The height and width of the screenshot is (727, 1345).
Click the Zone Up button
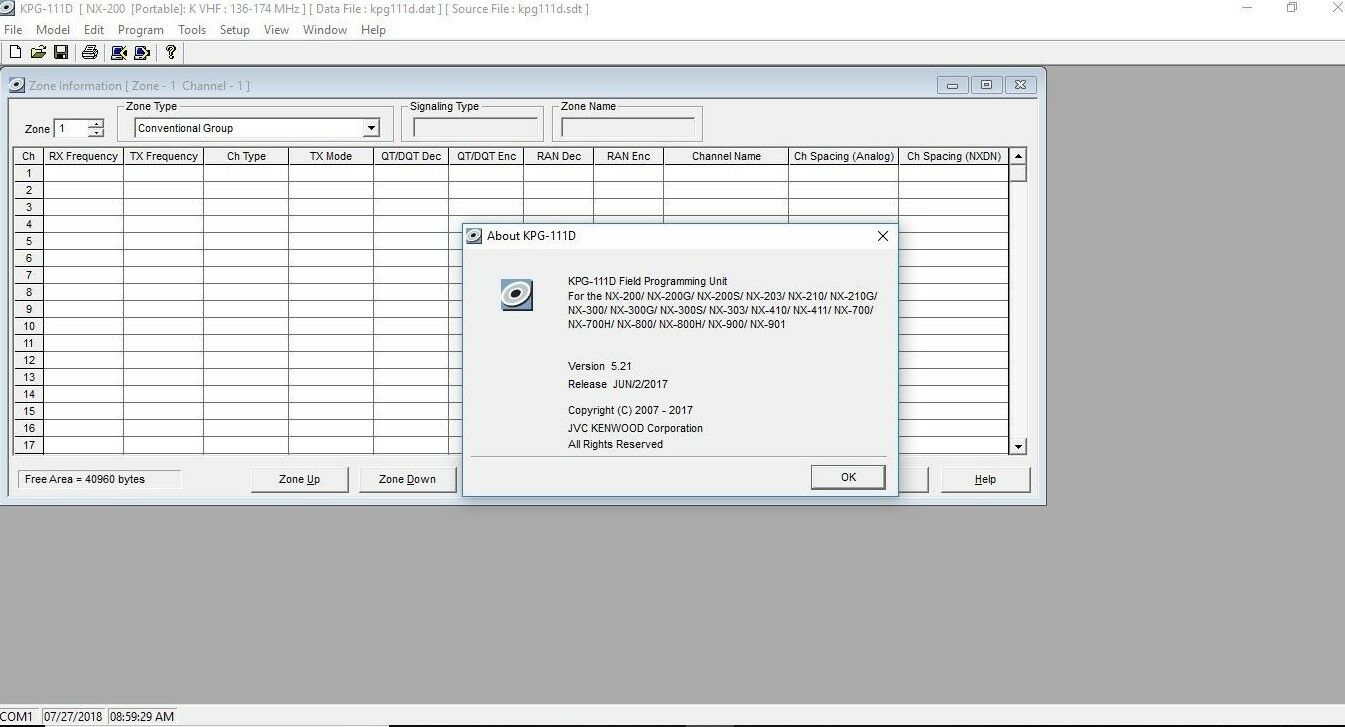(299, 480)
